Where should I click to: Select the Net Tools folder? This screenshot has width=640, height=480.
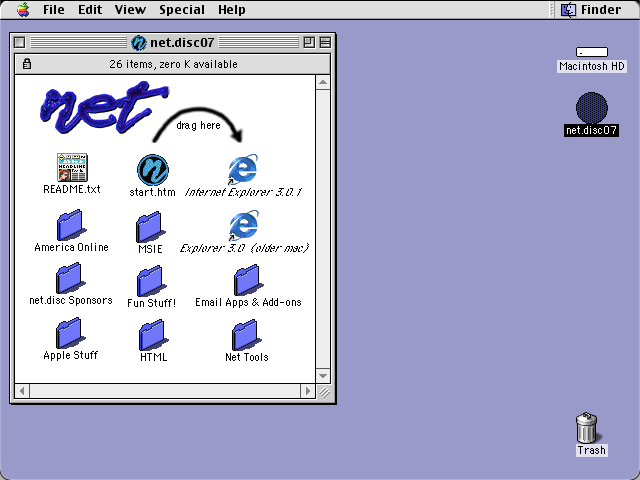tap(246, 335)
